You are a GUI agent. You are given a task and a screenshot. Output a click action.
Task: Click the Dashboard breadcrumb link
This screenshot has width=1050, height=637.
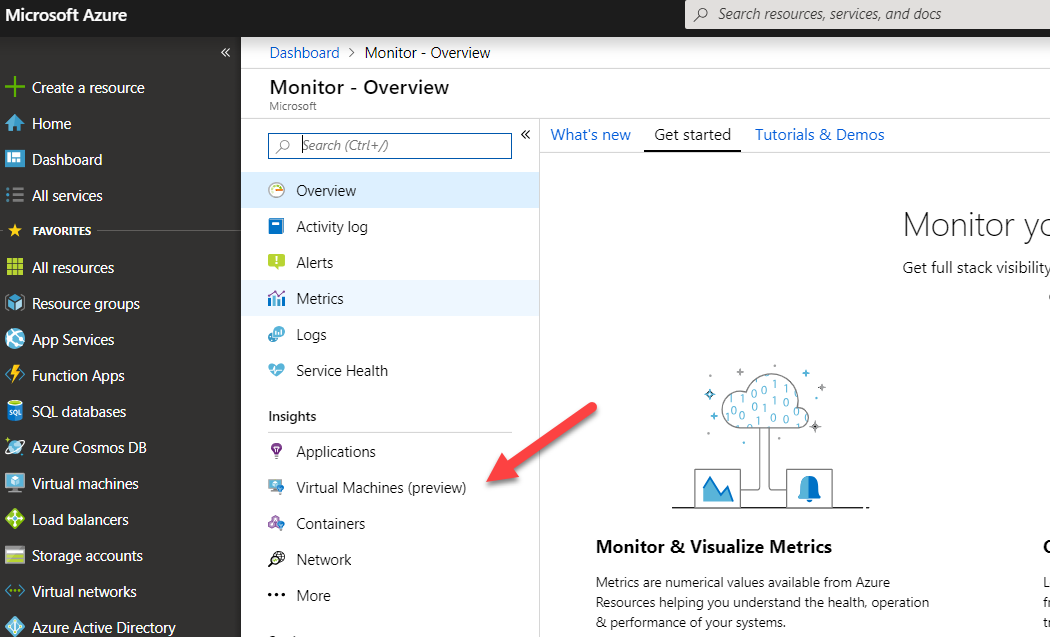point(304,53)
